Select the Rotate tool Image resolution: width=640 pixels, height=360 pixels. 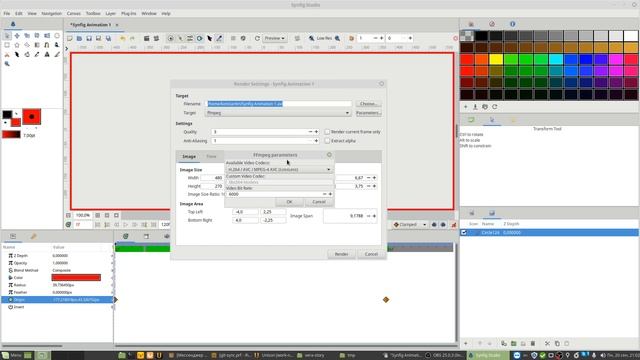[x=37, y=36]
